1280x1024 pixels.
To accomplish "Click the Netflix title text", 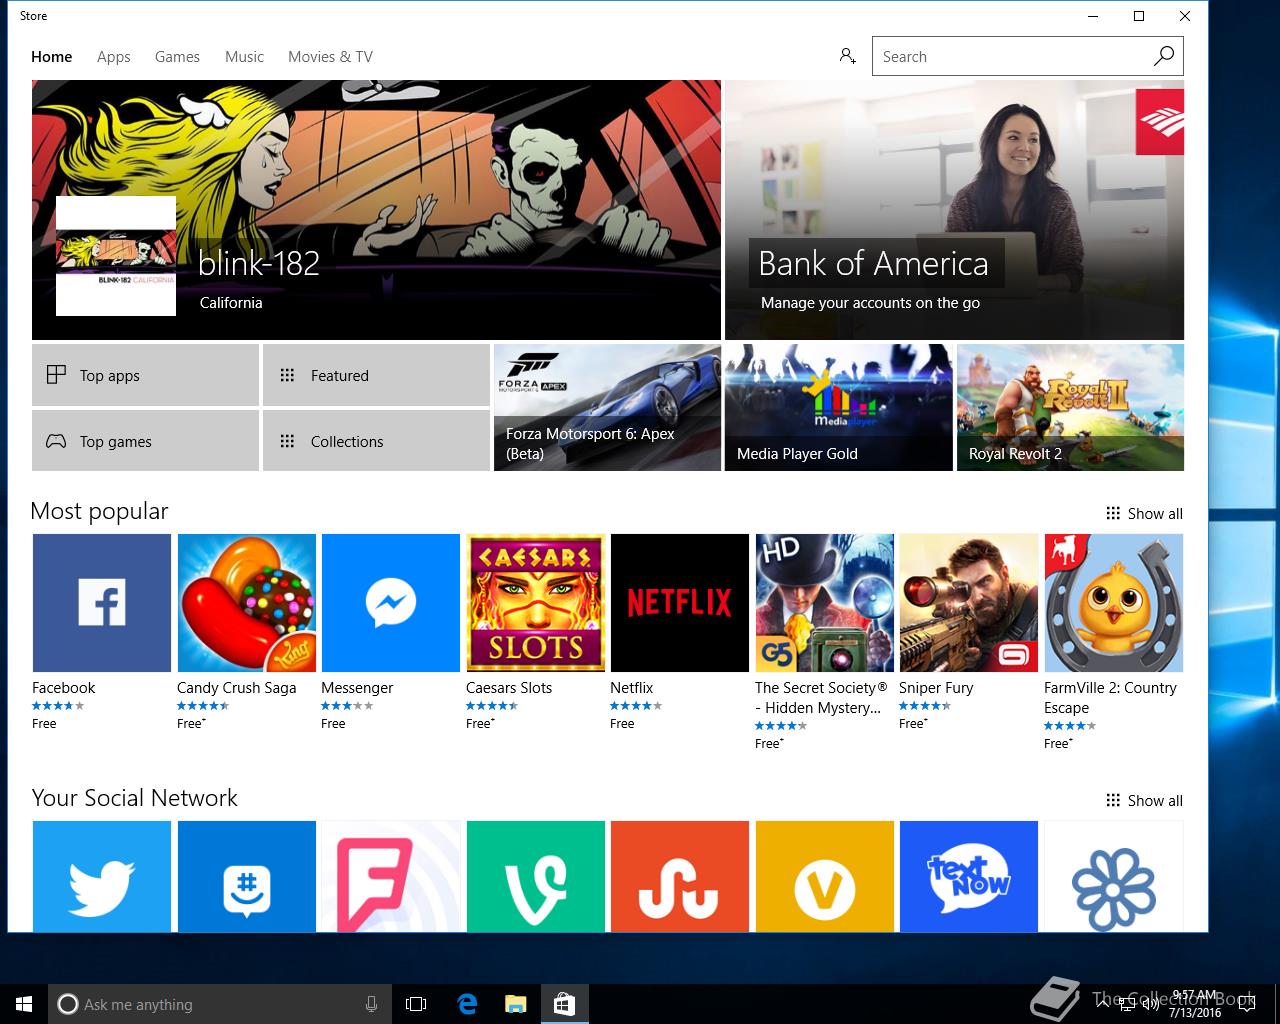I will coord(631,687).
